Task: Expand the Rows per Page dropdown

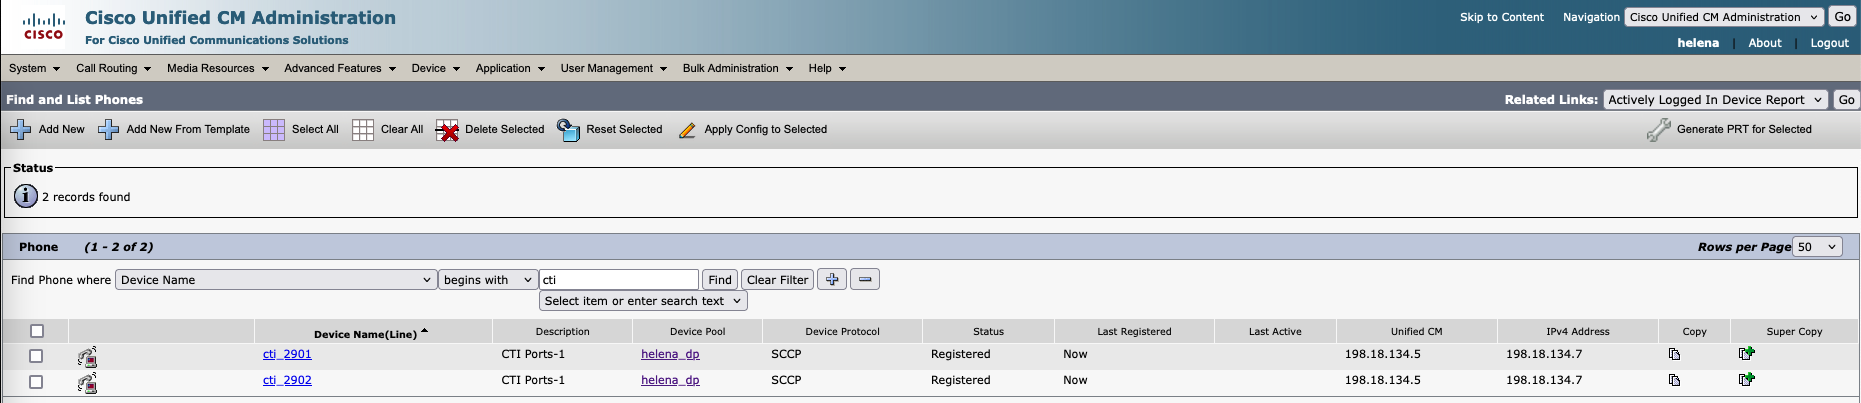Action: click(1817, 247)
